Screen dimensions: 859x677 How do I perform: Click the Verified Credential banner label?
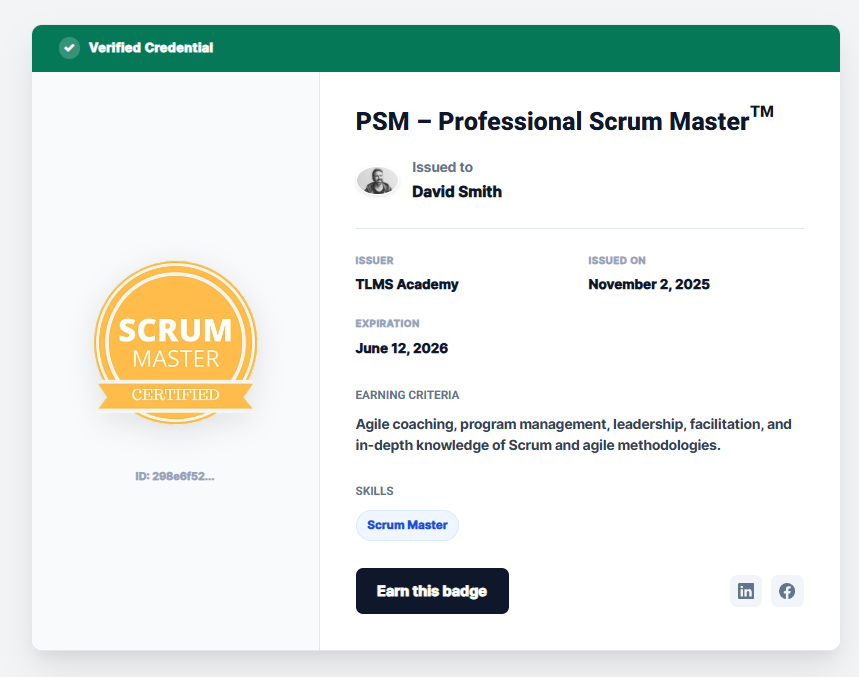(x=151, y=48)
